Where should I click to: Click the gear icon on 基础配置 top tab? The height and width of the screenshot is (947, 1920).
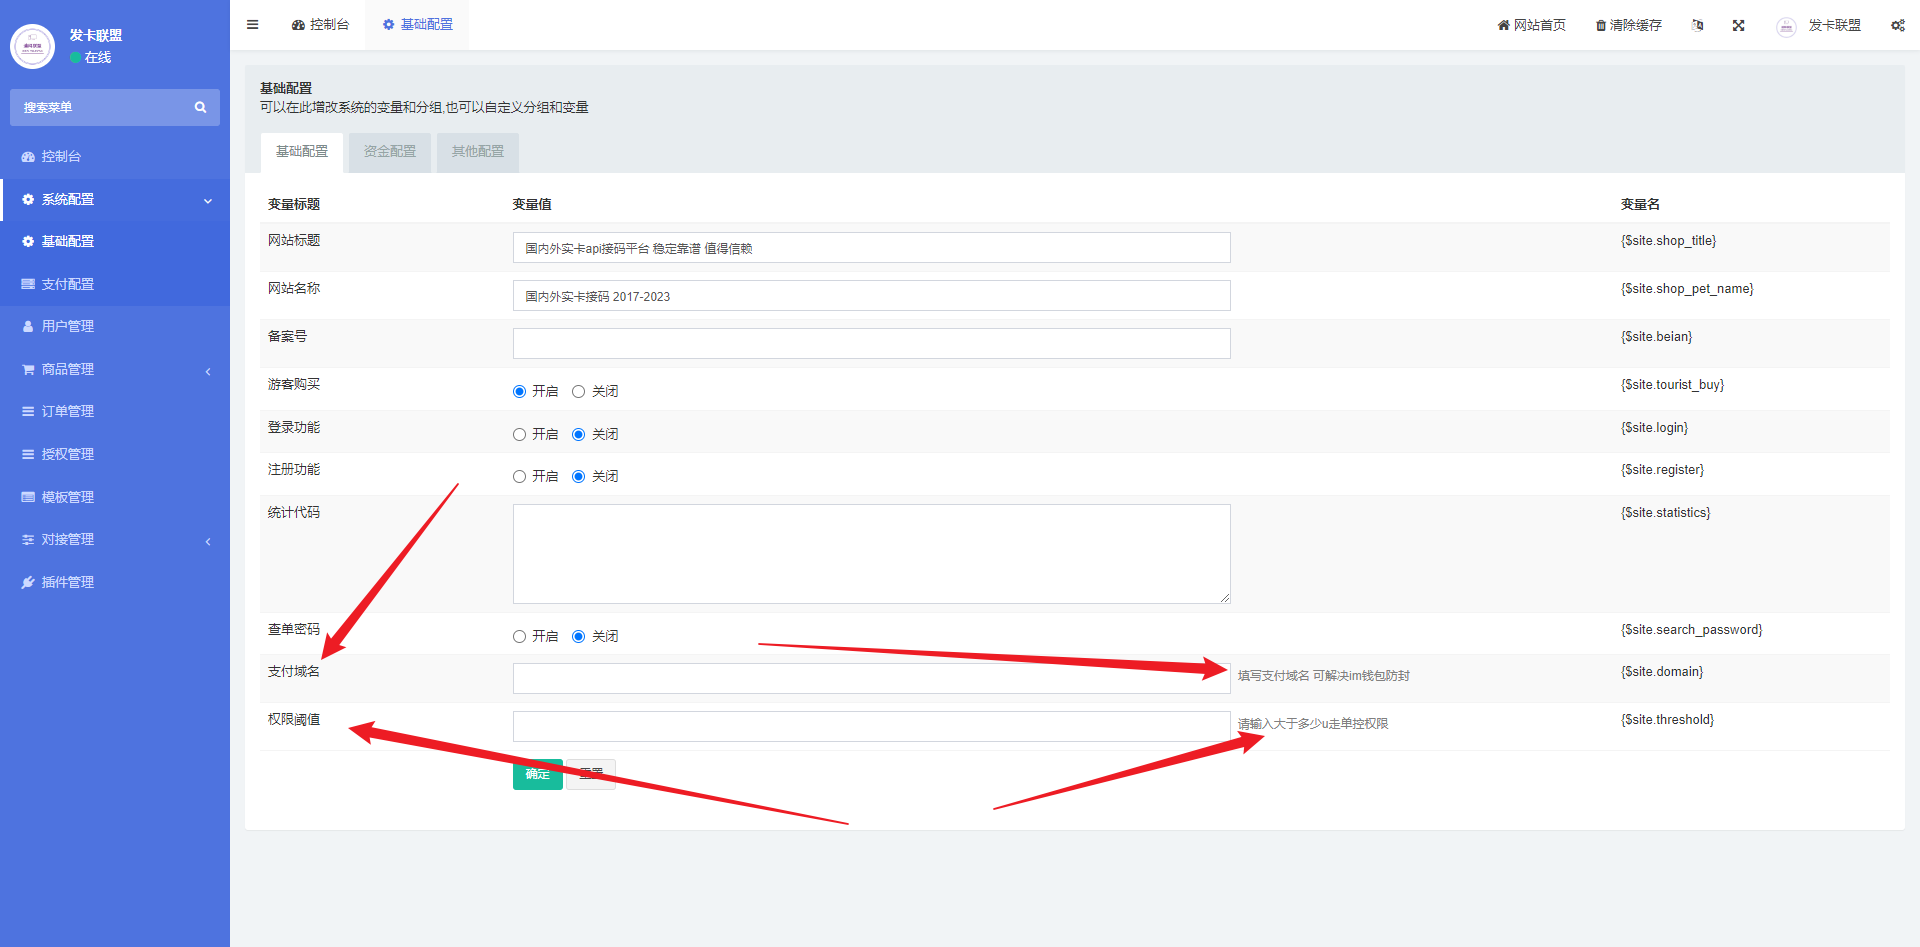point(389,25)
